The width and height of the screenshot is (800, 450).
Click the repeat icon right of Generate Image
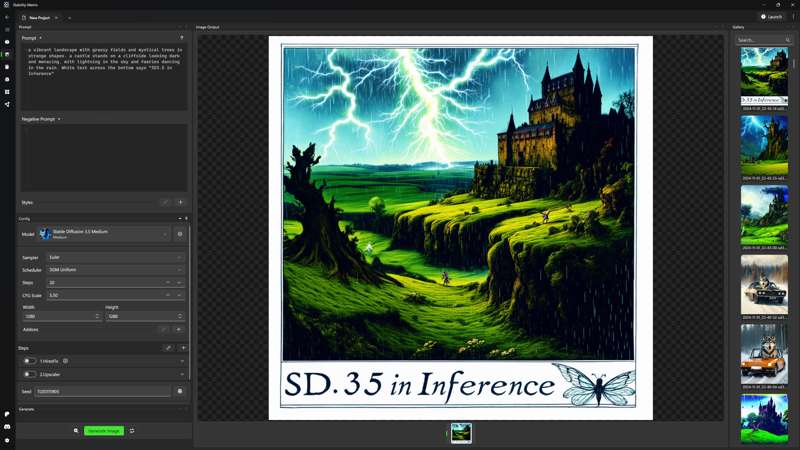pos(132,431)
